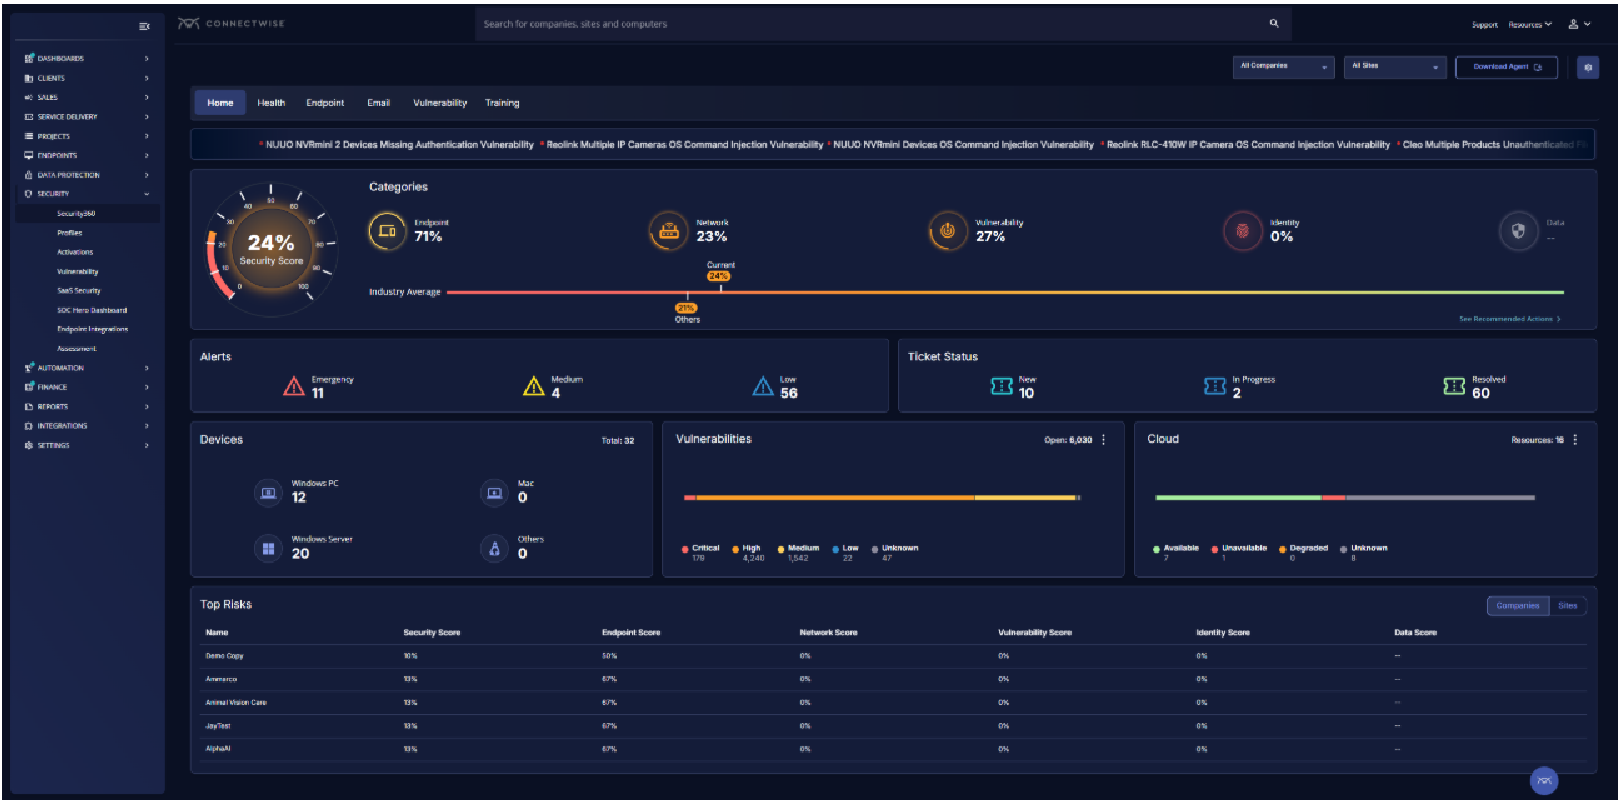Viewport: 1619px width, 800px height.
Task: Follow the See Recommended Actions link
Action: pos(1508,319)
